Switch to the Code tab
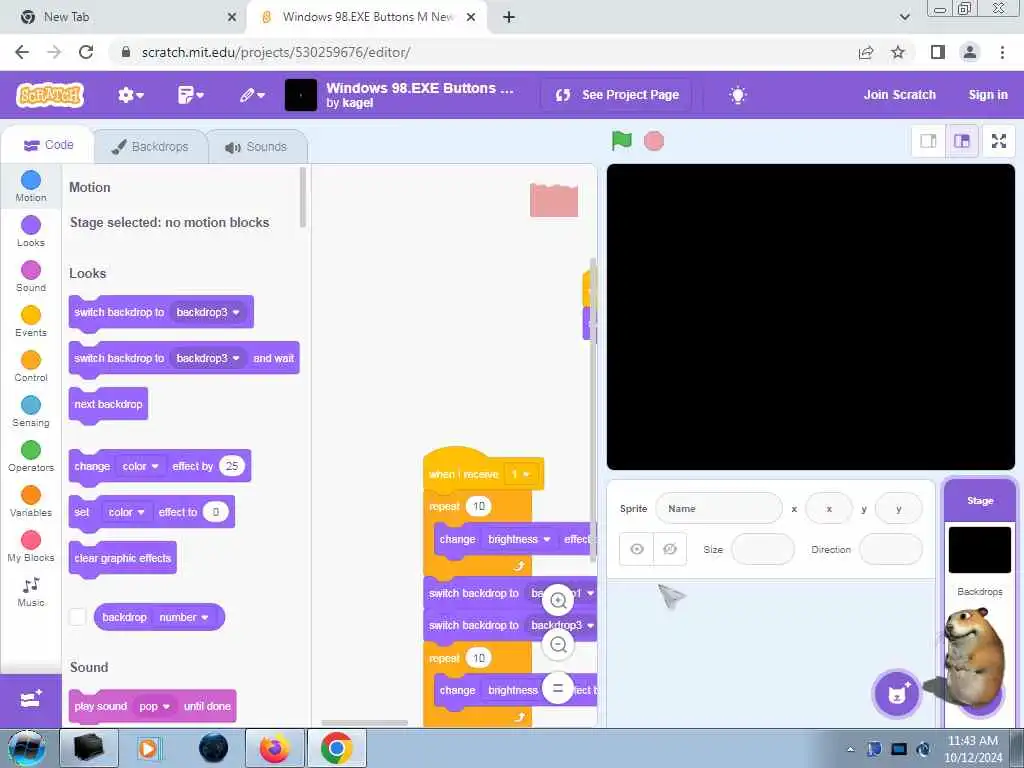The width and height of the screenshot is (1024, 768). [x=48, y=145]
